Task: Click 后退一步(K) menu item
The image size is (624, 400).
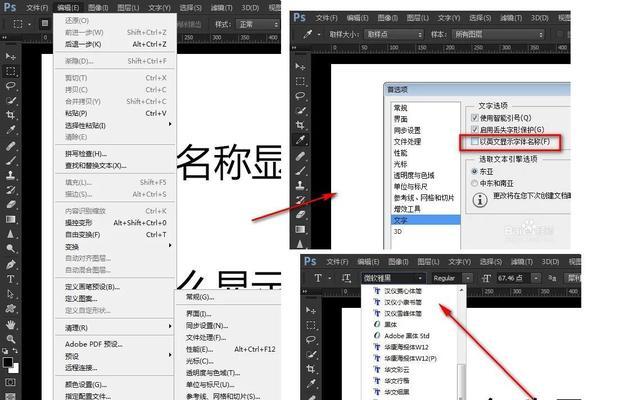Action: point(115,44)
